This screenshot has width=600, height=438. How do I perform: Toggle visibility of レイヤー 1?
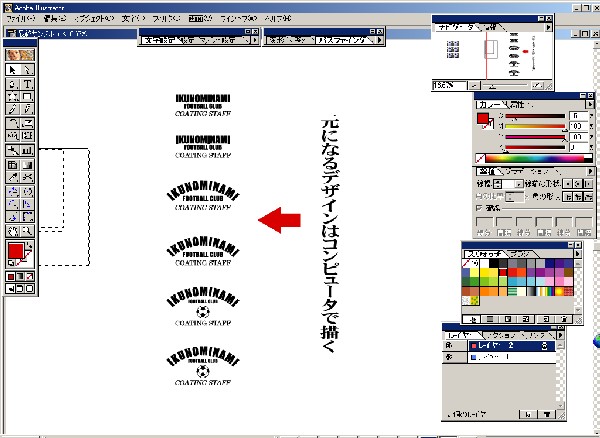click(448, 357)
